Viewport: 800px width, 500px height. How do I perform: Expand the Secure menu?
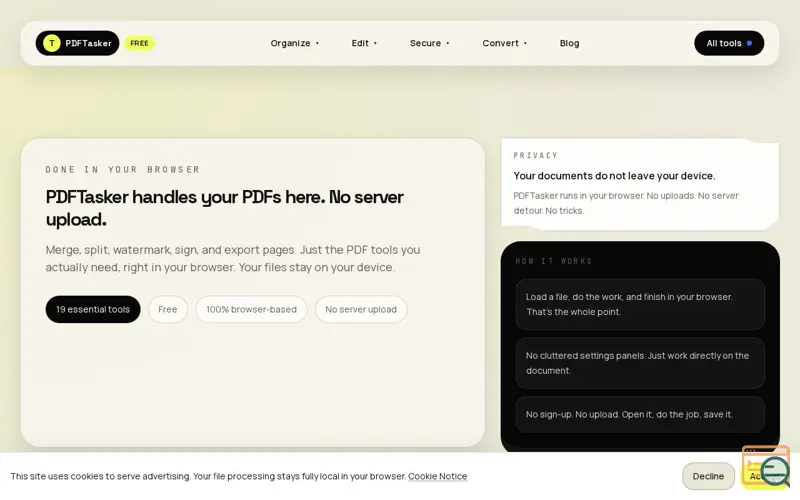point(430,43)
